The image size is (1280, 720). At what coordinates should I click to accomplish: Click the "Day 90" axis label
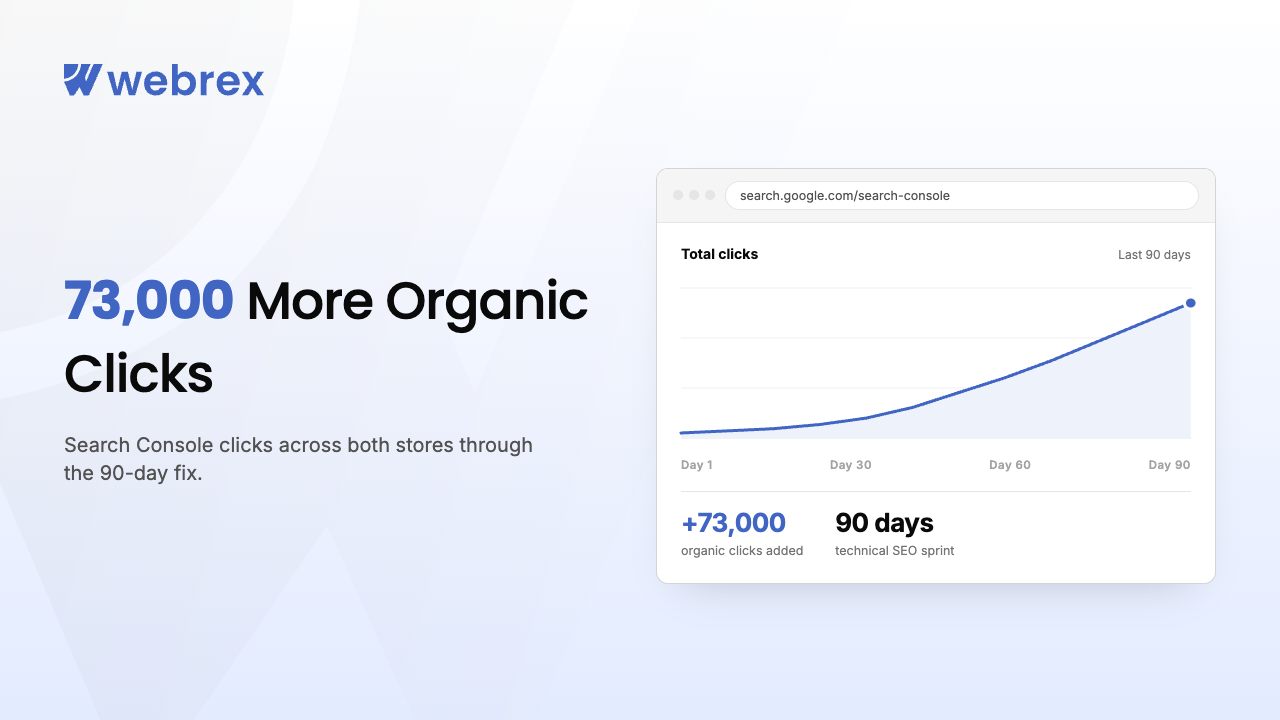click(1169, 465)
